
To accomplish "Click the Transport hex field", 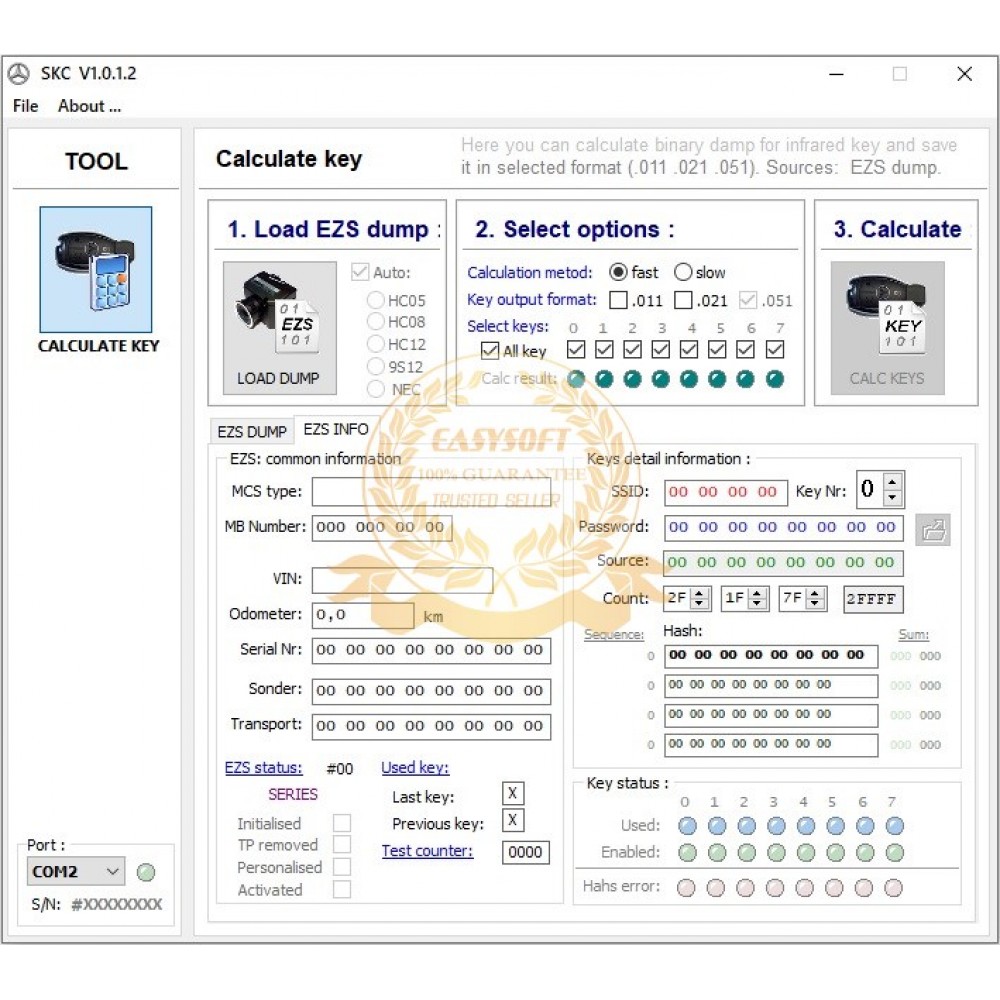I will [431, 726].
